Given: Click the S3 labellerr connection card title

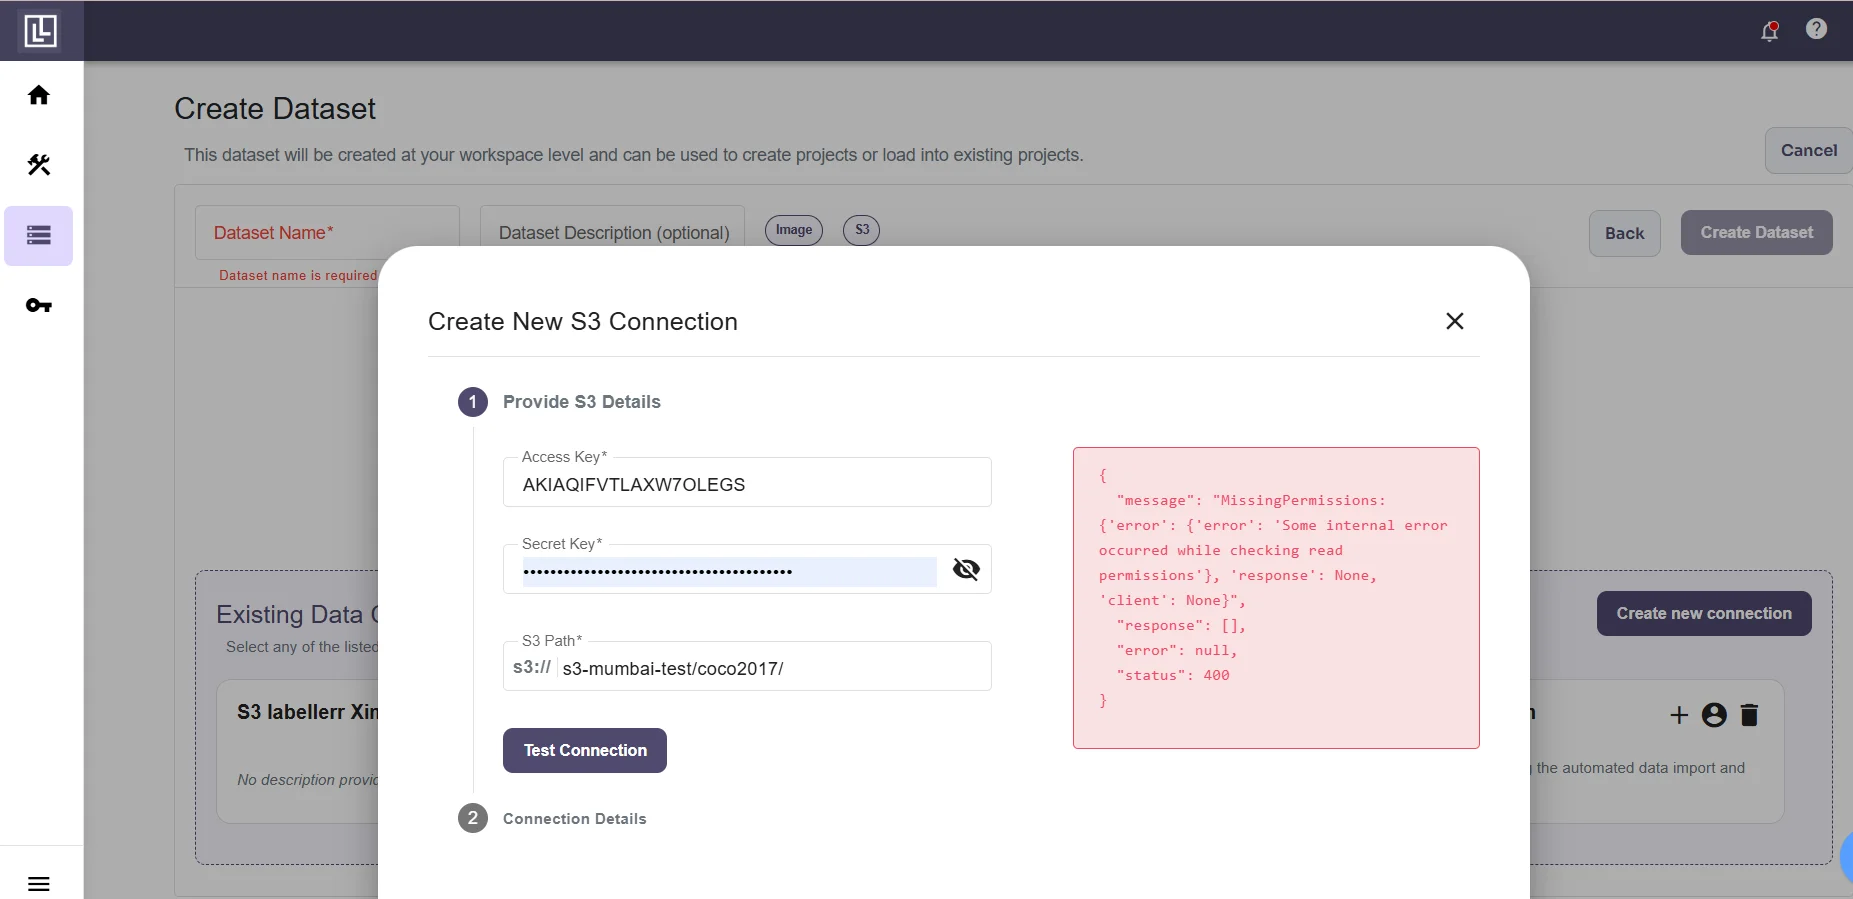Looking at the screenshot, I should (x=307, y=712).
